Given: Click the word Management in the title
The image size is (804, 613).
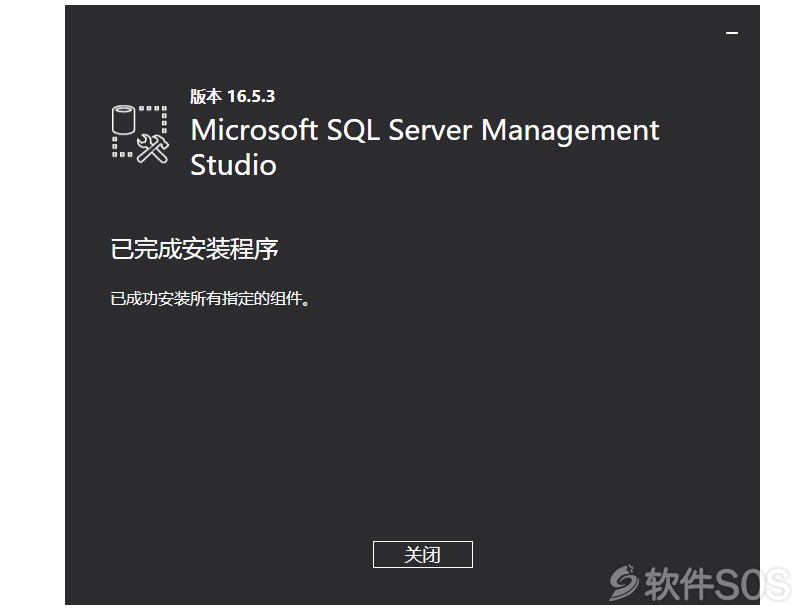Looking at the screenshot, I should [x=570, y=131].
